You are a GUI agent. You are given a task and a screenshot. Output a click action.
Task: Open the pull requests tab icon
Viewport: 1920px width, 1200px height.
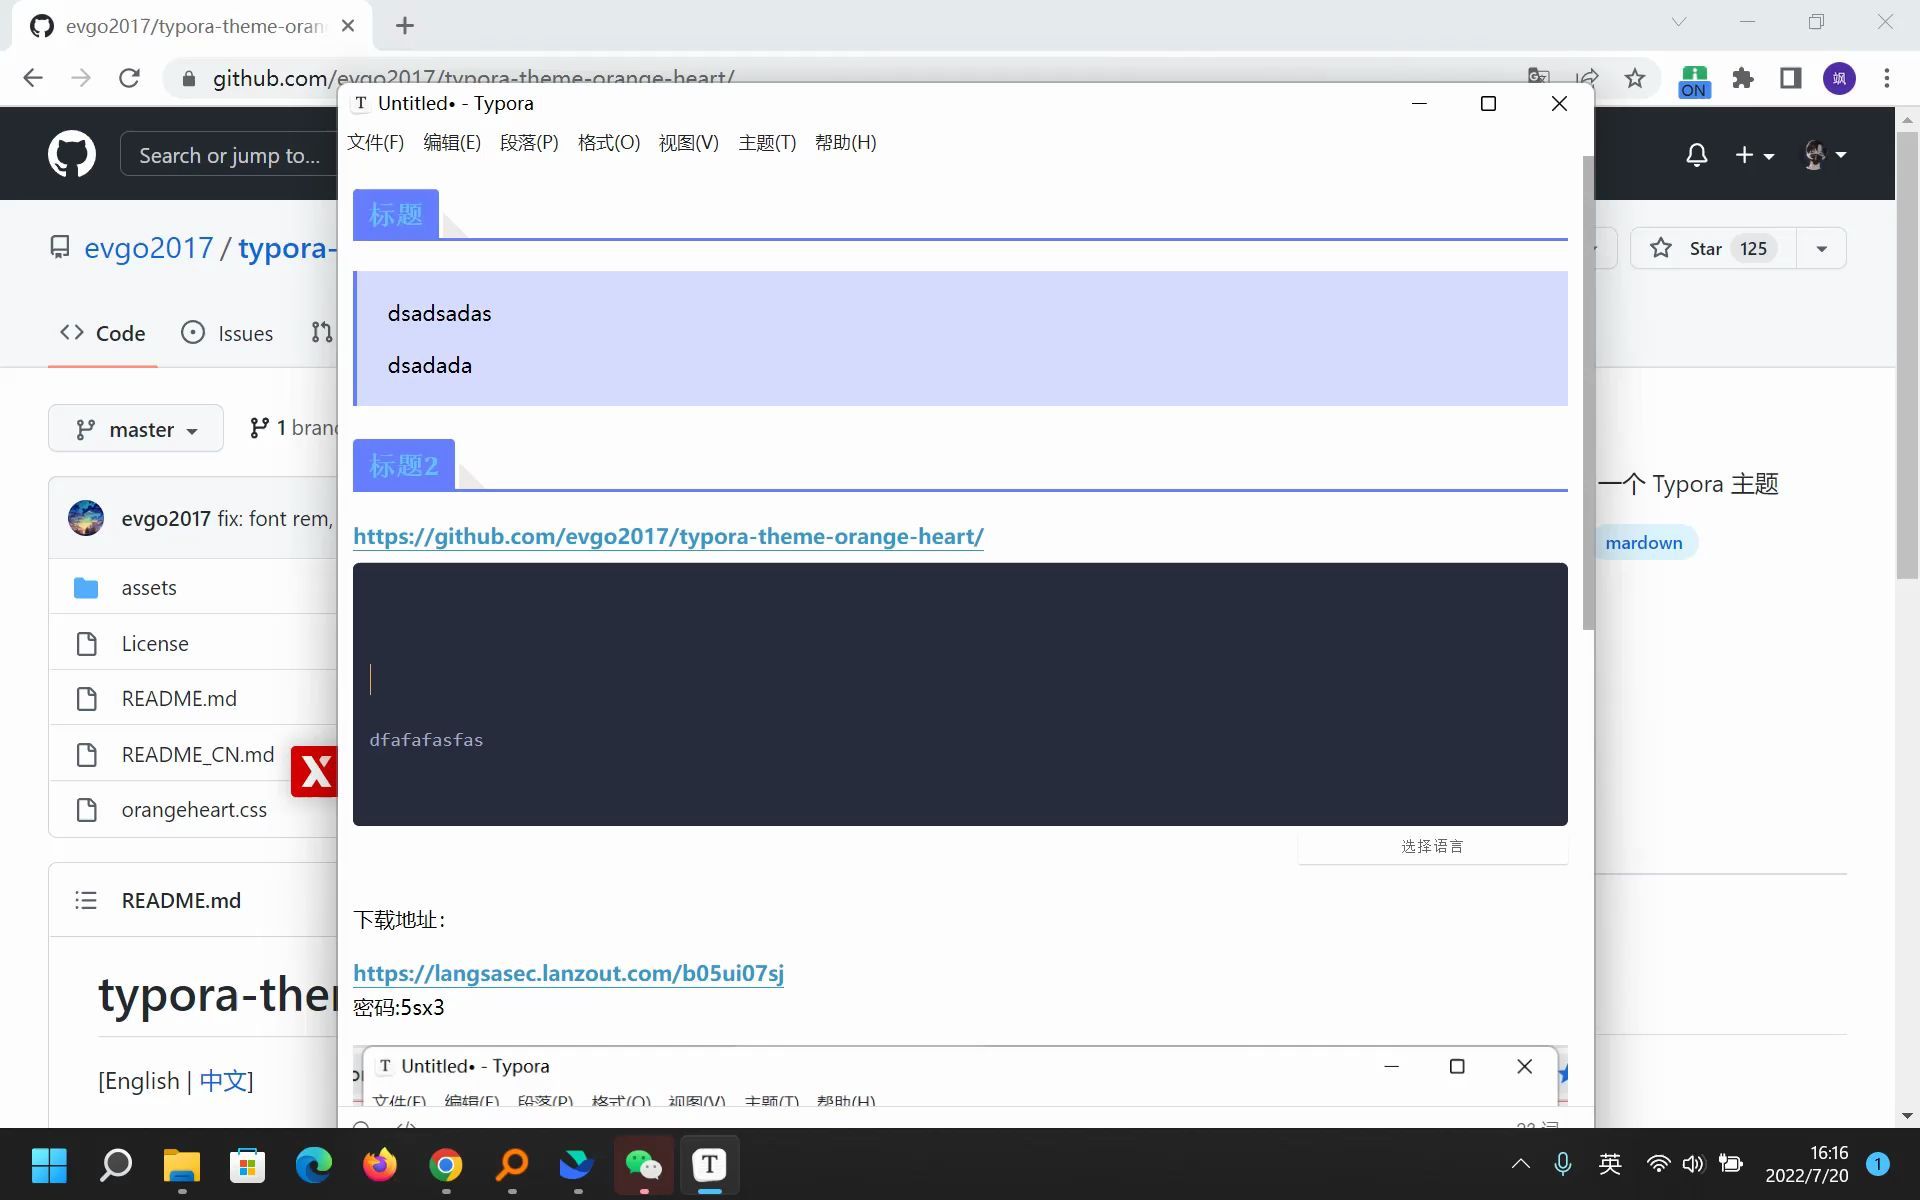coord(321,333)
